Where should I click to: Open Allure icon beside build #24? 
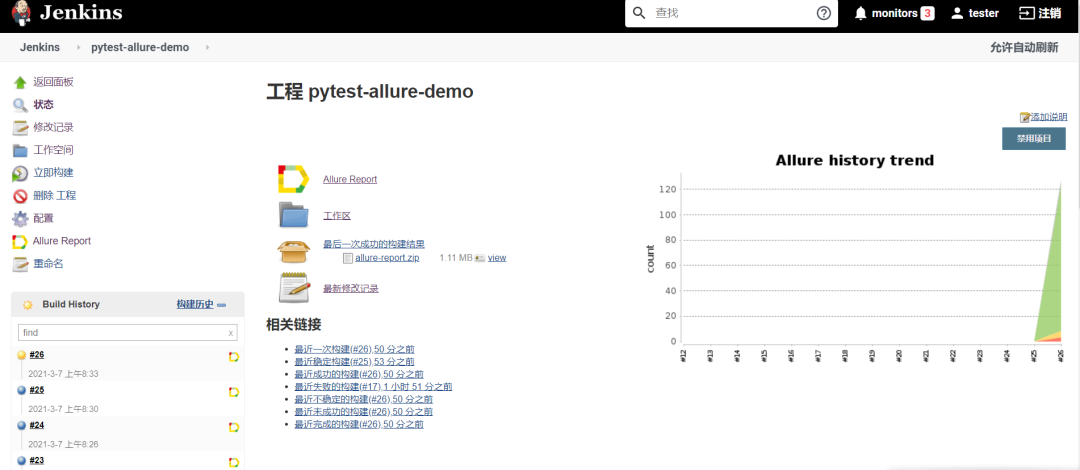point(233,427)
